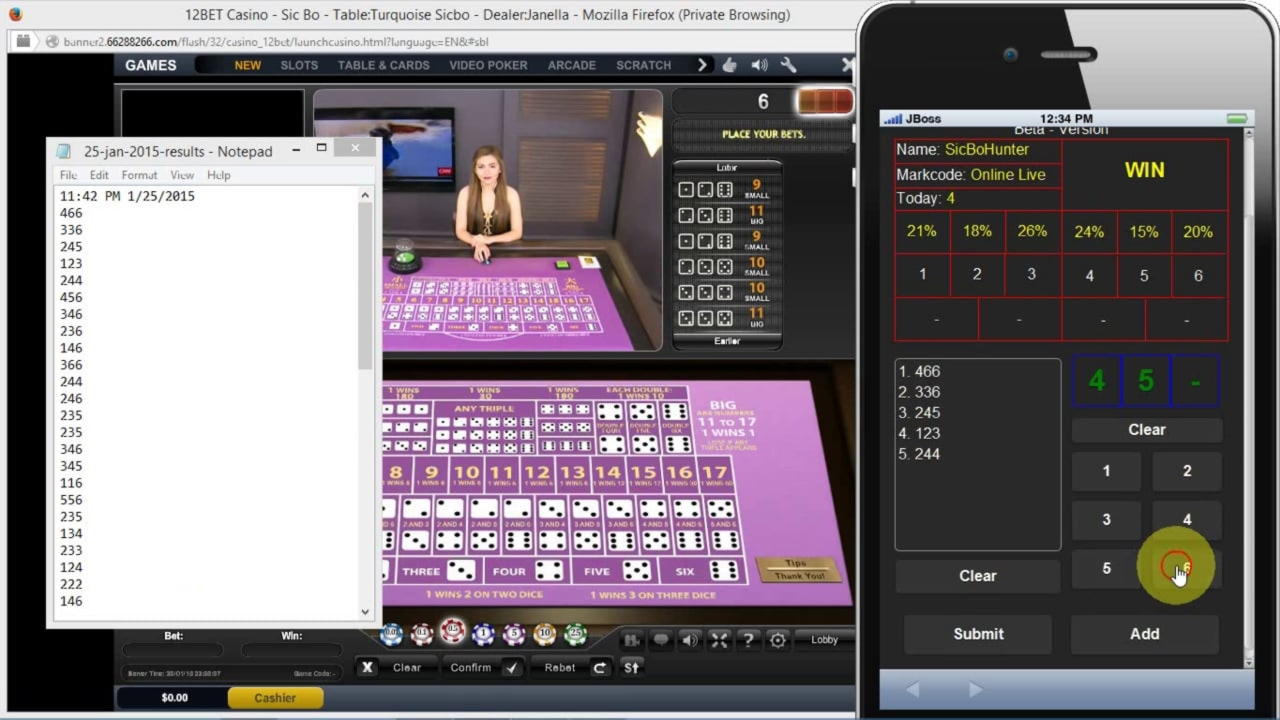The width and height of the screenshot is (1280, 720).
Task: Choose the purple 5 betting chip
Action: pyautogui.click(x=514, y=634)
